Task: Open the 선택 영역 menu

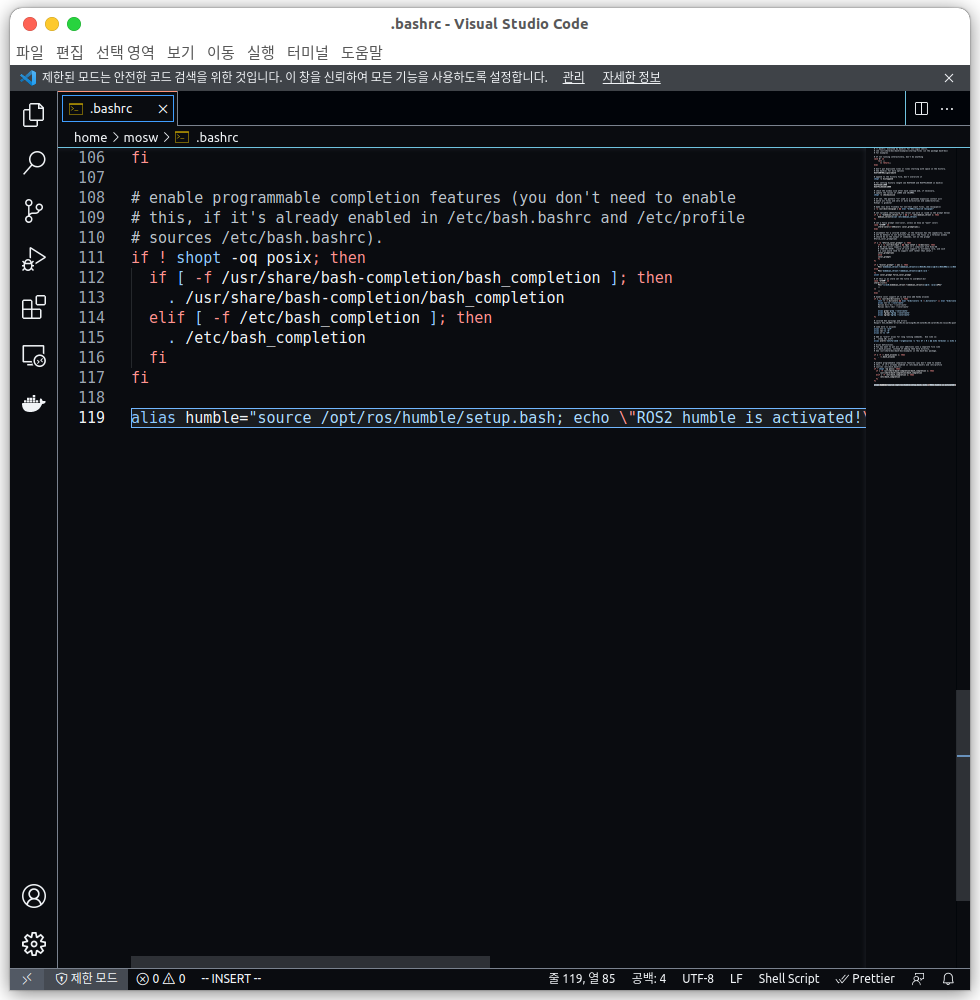Action: 125,52
